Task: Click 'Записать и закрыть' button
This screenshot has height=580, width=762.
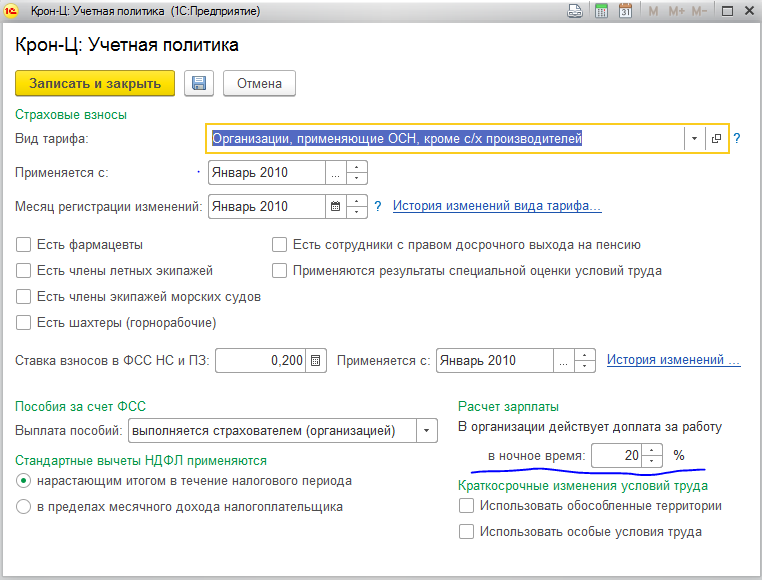Action: 95,83
